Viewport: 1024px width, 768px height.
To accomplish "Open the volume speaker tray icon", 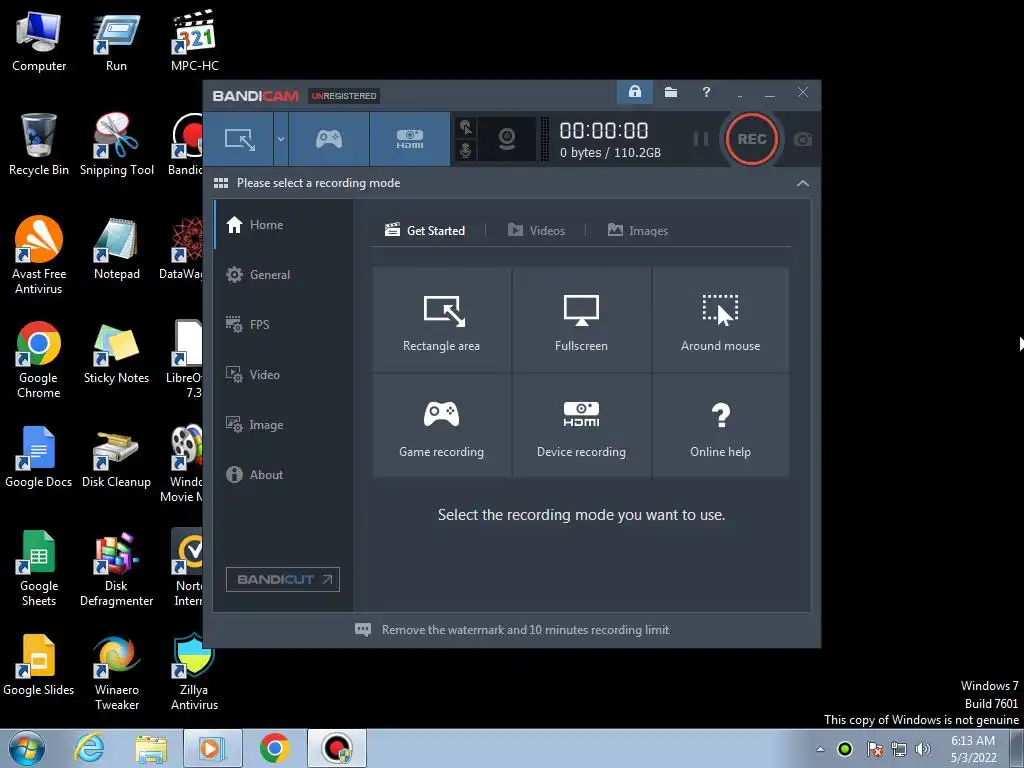I will [923, 749].
